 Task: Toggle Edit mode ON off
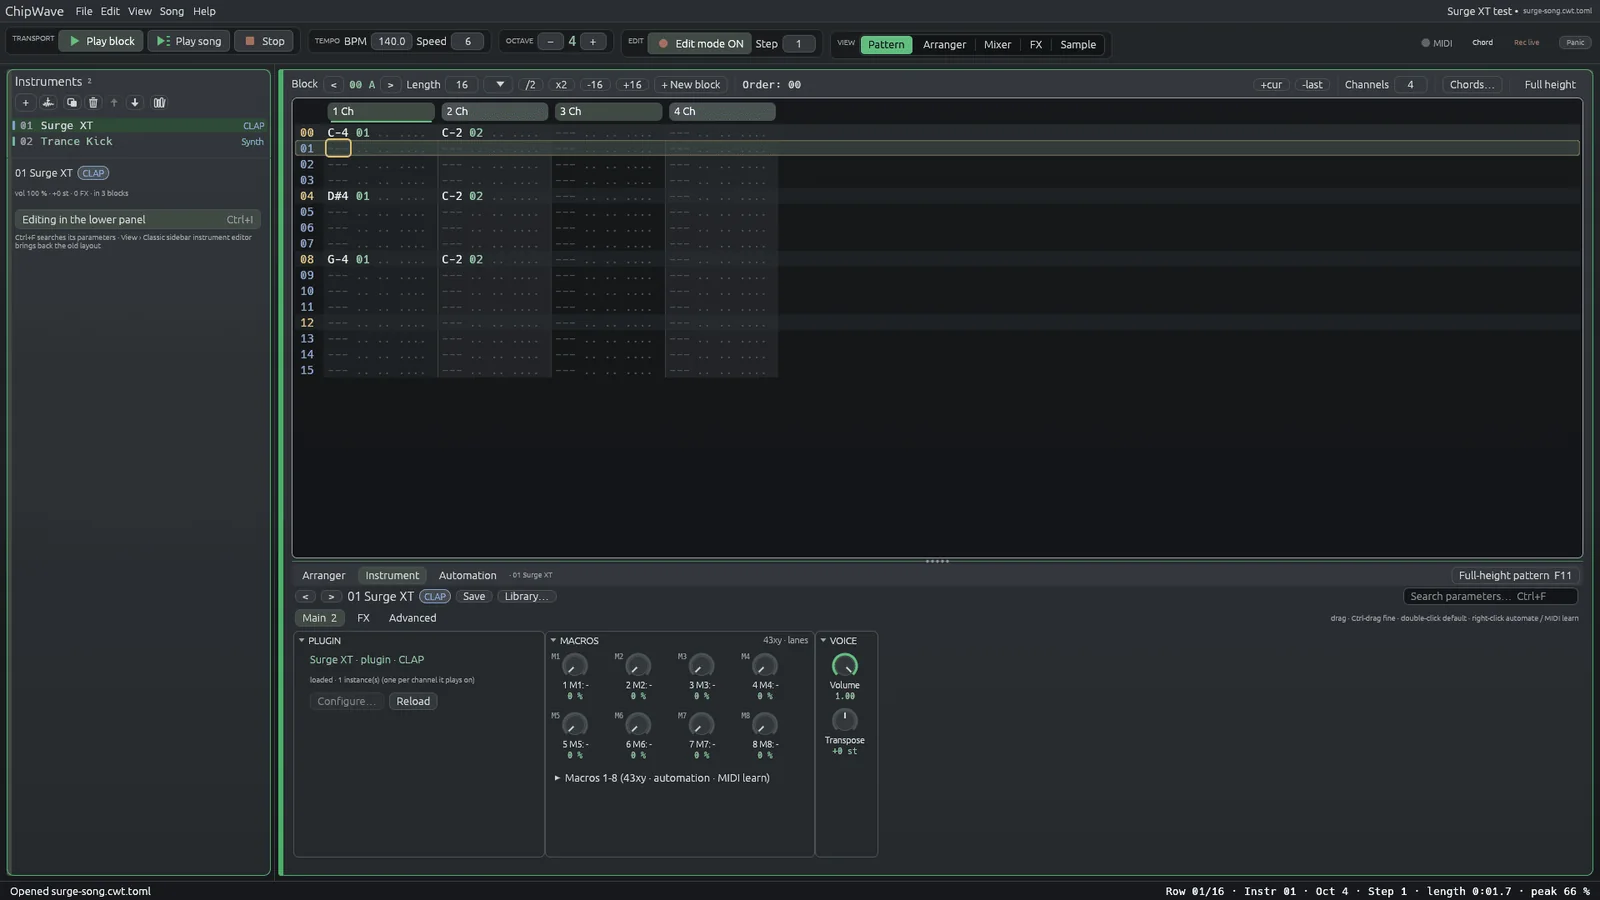(x=699, y=44)
